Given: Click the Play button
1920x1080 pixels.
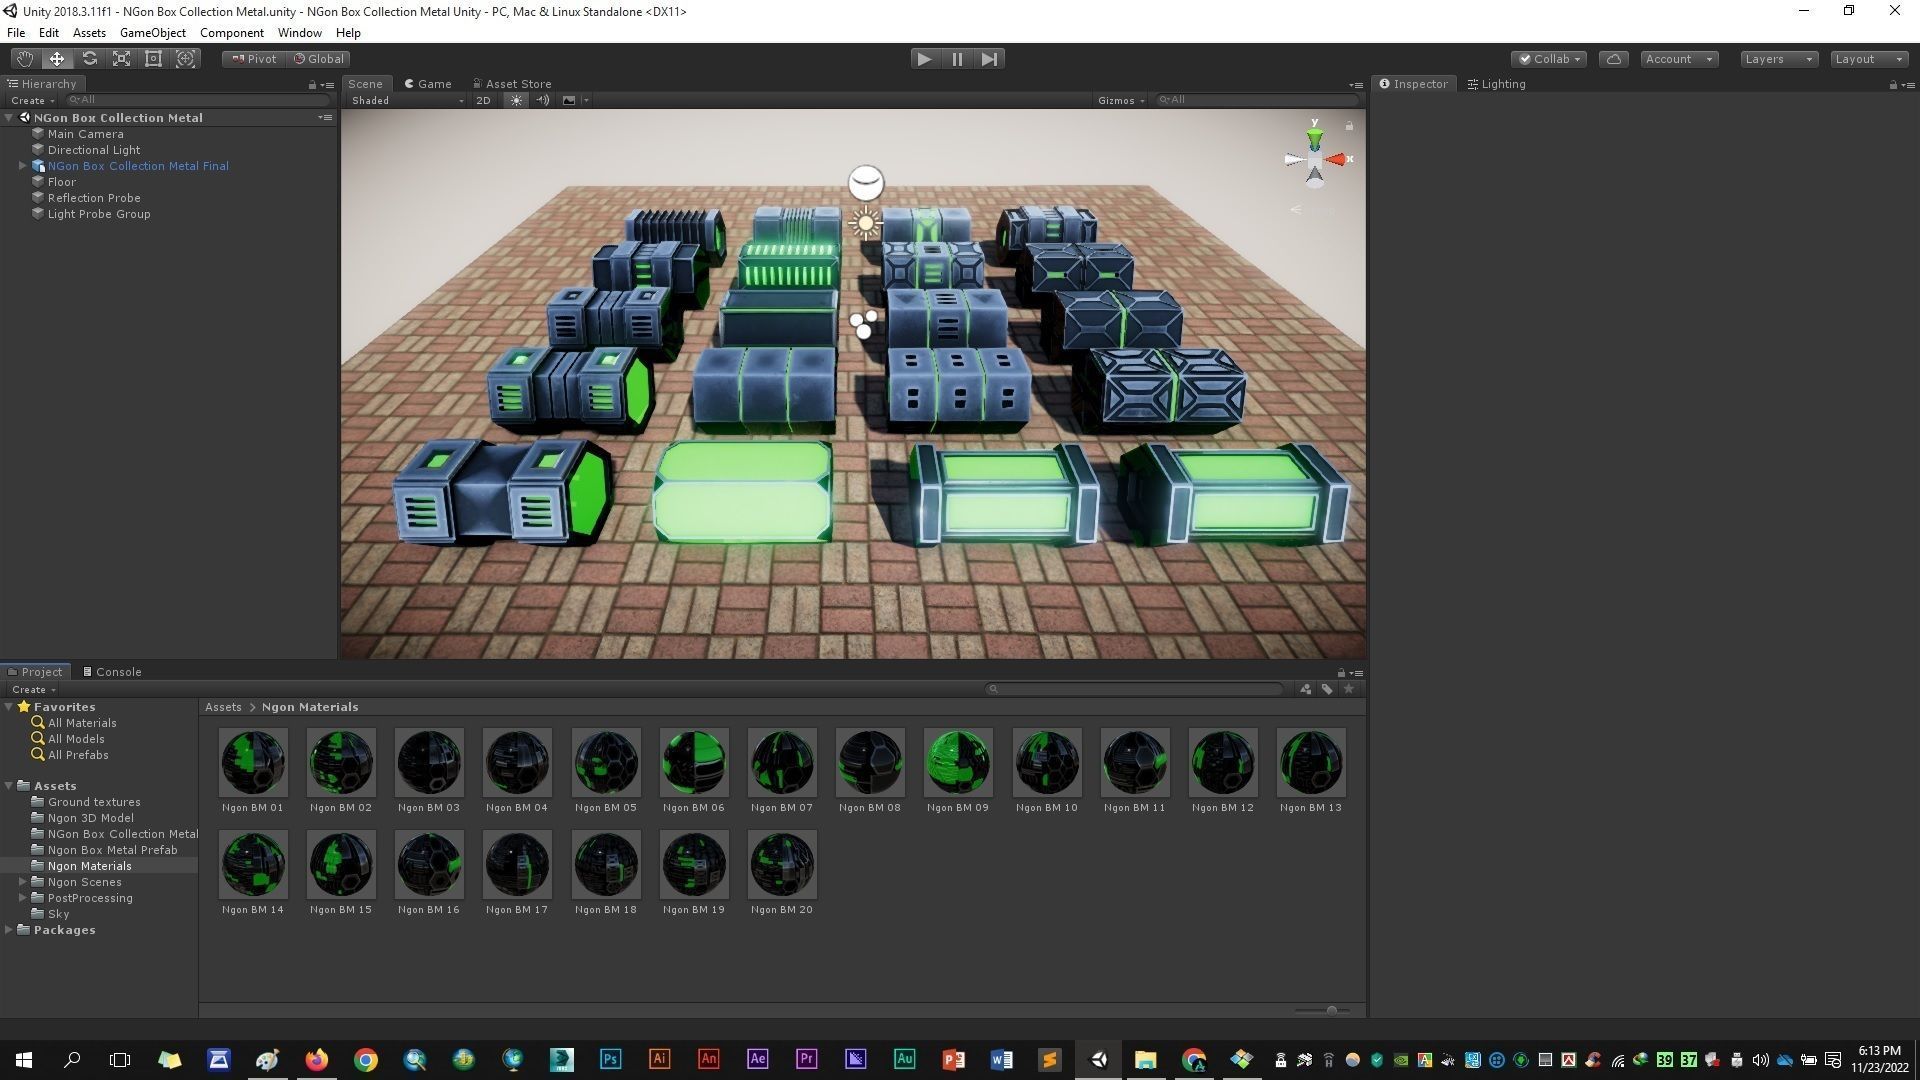Looking at the screenshot, I should pyautogui.click(x=924, y=59).
